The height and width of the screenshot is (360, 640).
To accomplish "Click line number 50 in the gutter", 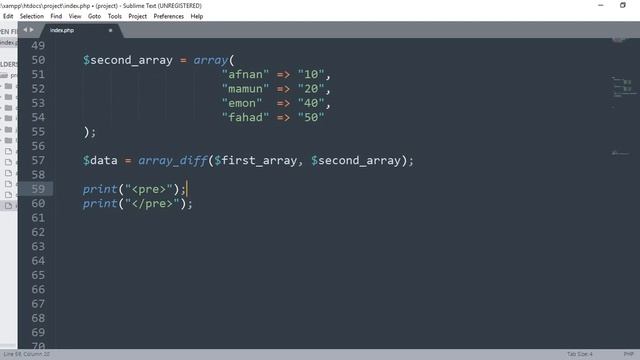I will coord(38,60).
